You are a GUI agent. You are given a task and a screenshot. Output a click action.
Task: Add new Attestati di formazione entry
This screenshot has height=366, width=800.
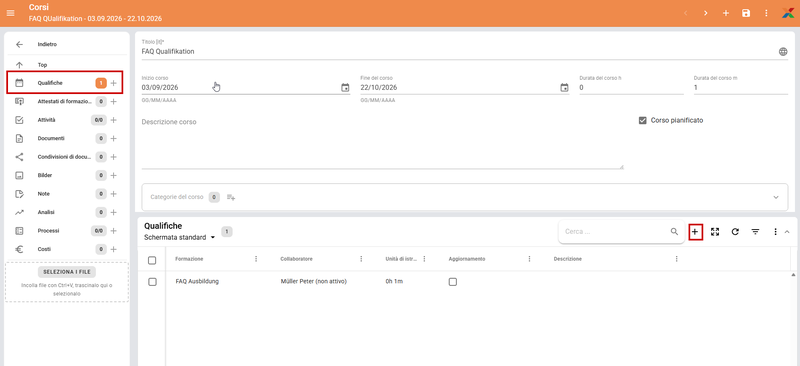(x=114, y=102)
